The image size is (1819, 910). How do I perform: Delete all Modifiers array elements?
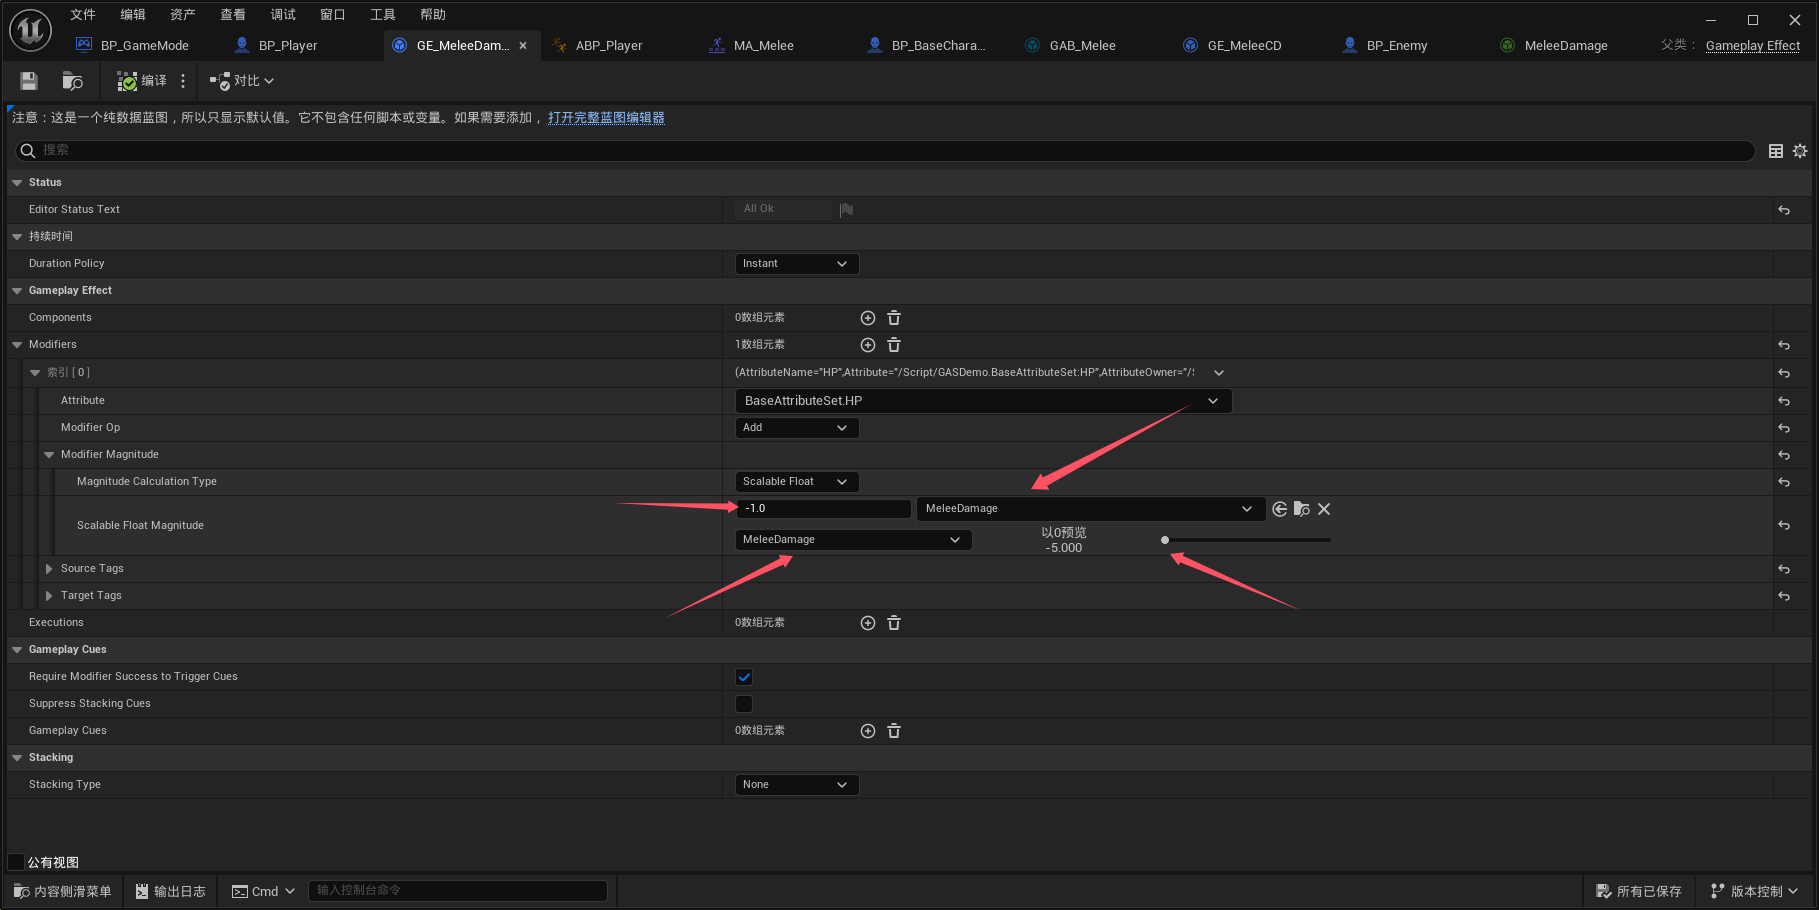[x=894, y=345]
